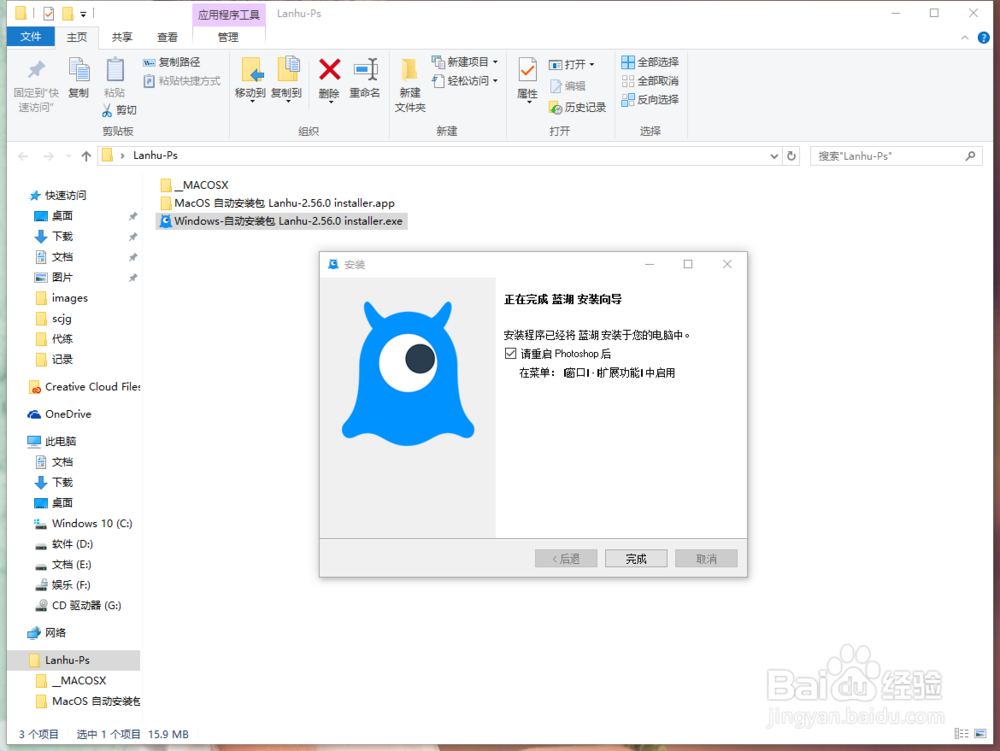1000x751 pixels.
Task: Open CD 驱动器 (G:) in sidebar
Action: point(78,605)
